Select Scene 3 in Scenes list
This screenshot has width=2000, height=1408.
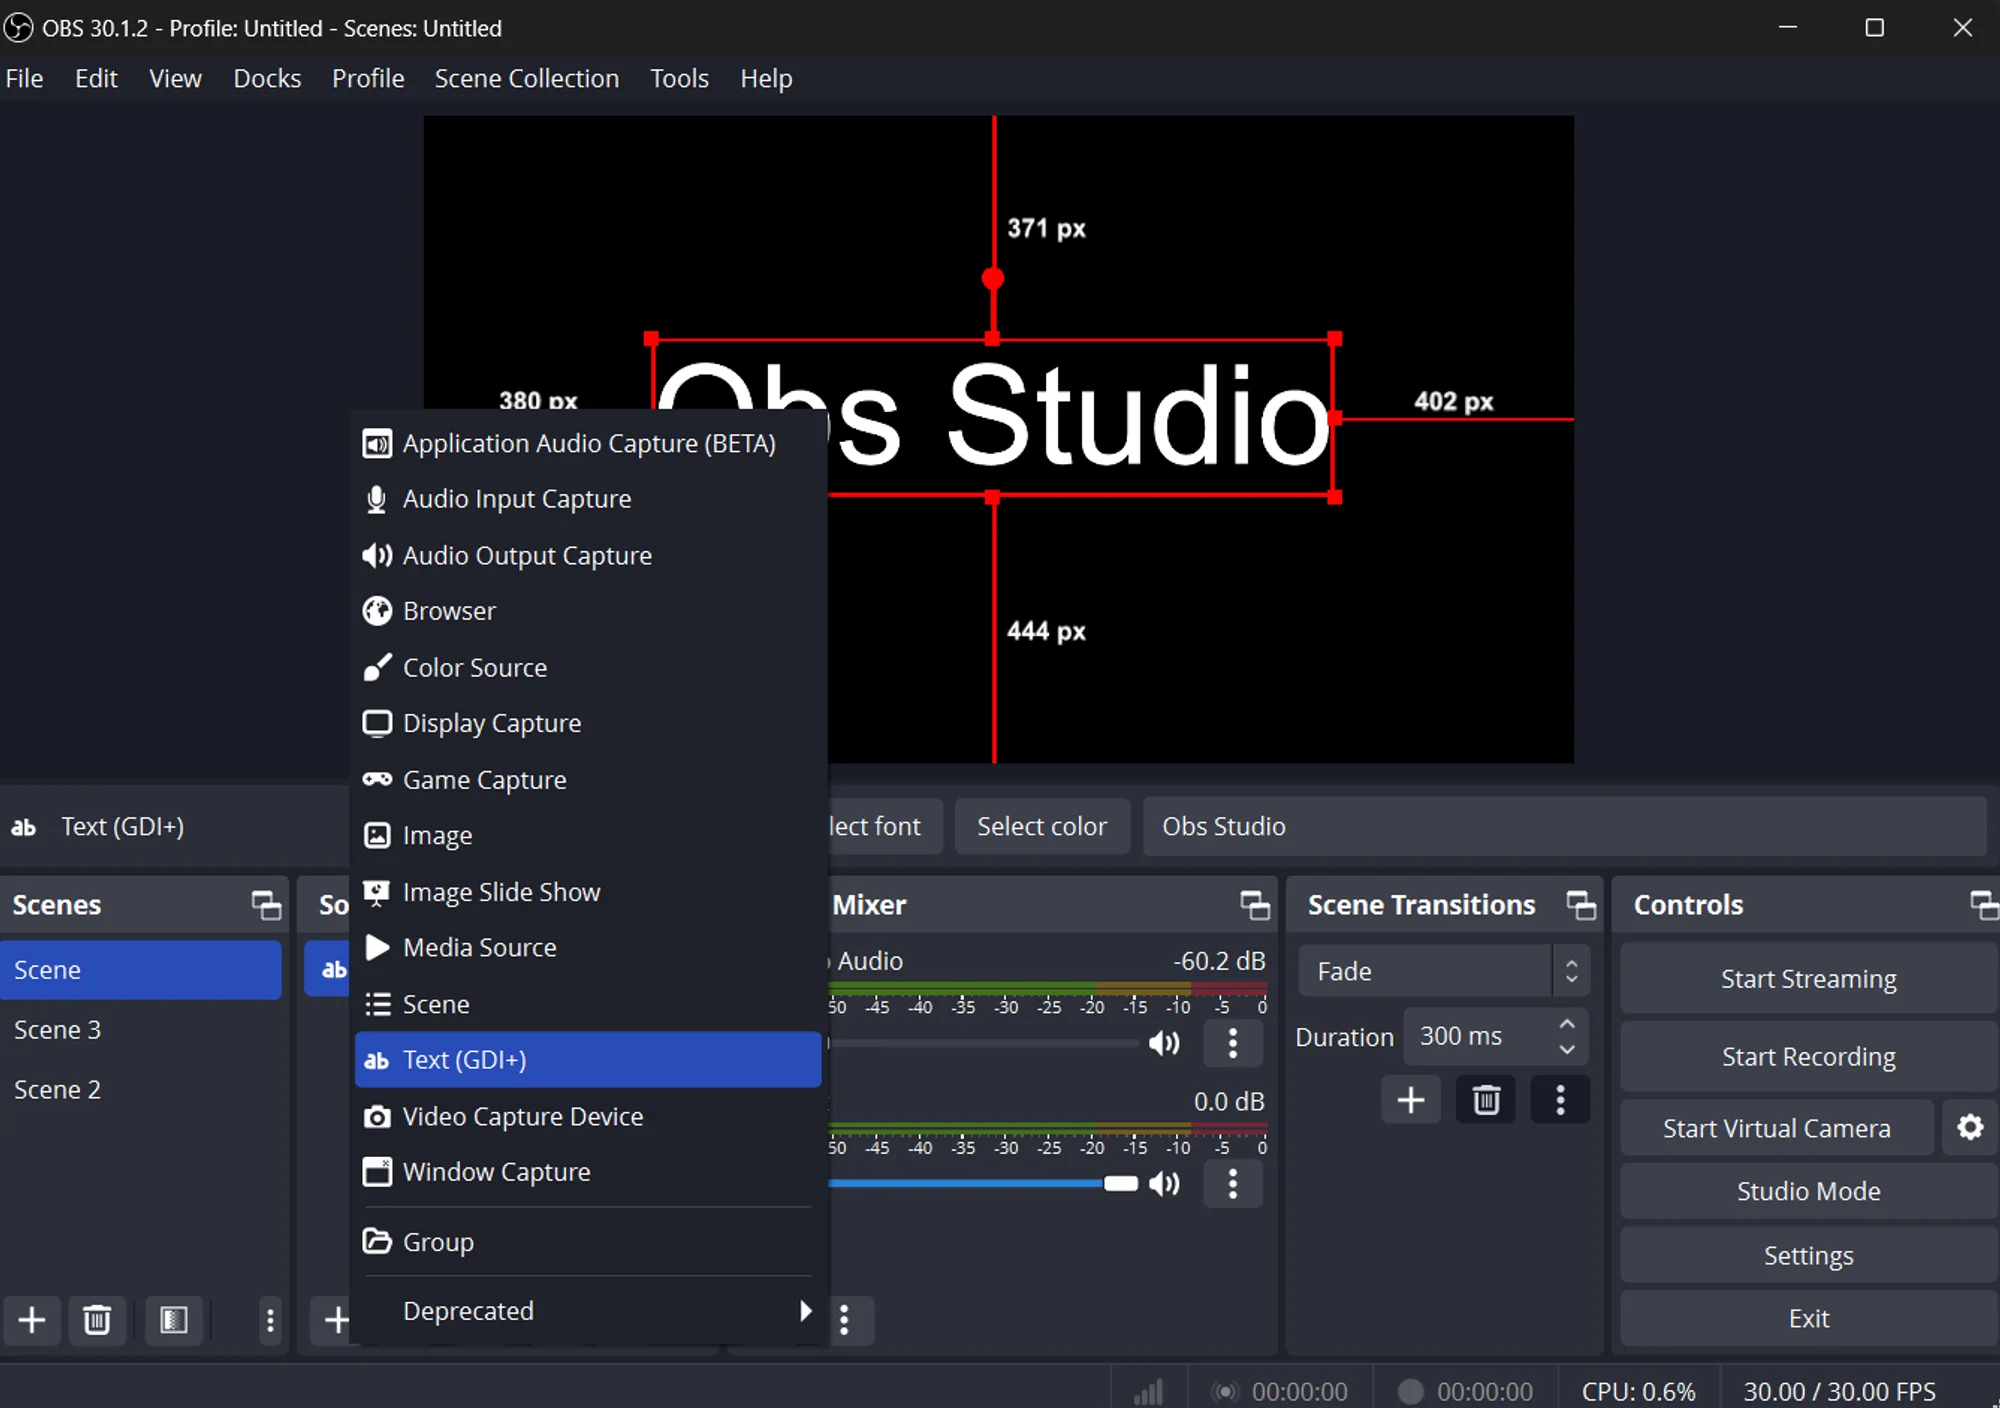click(x=140, y=1030)
